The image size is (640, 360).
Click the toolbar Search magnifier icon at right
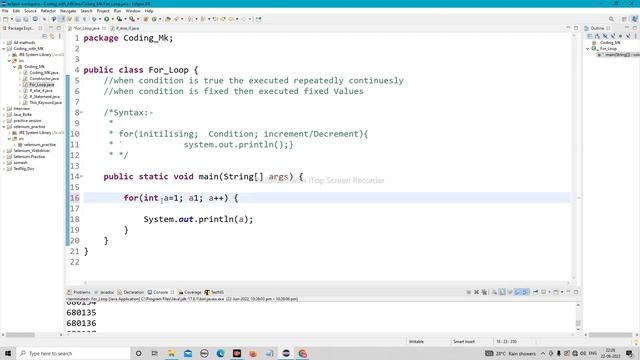[x=611, y=19]
